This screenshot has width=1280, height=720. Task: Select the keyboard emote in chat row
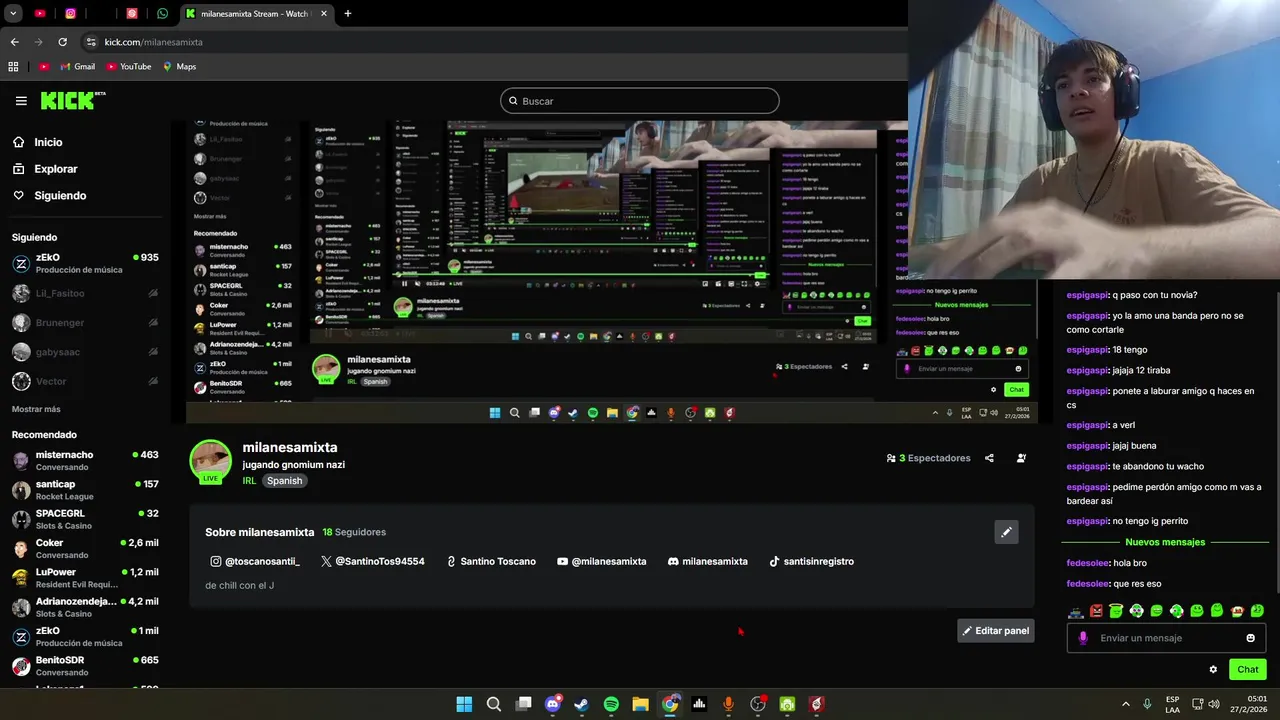(1076, 612)
